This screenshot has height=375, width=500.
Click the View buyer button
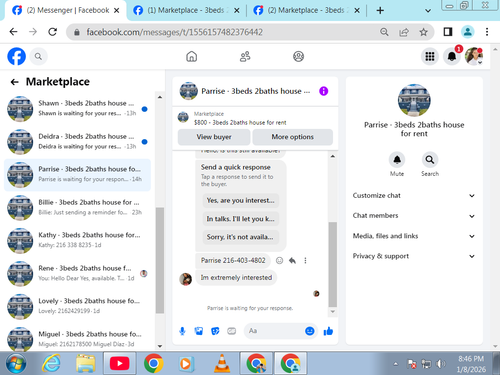214,137
